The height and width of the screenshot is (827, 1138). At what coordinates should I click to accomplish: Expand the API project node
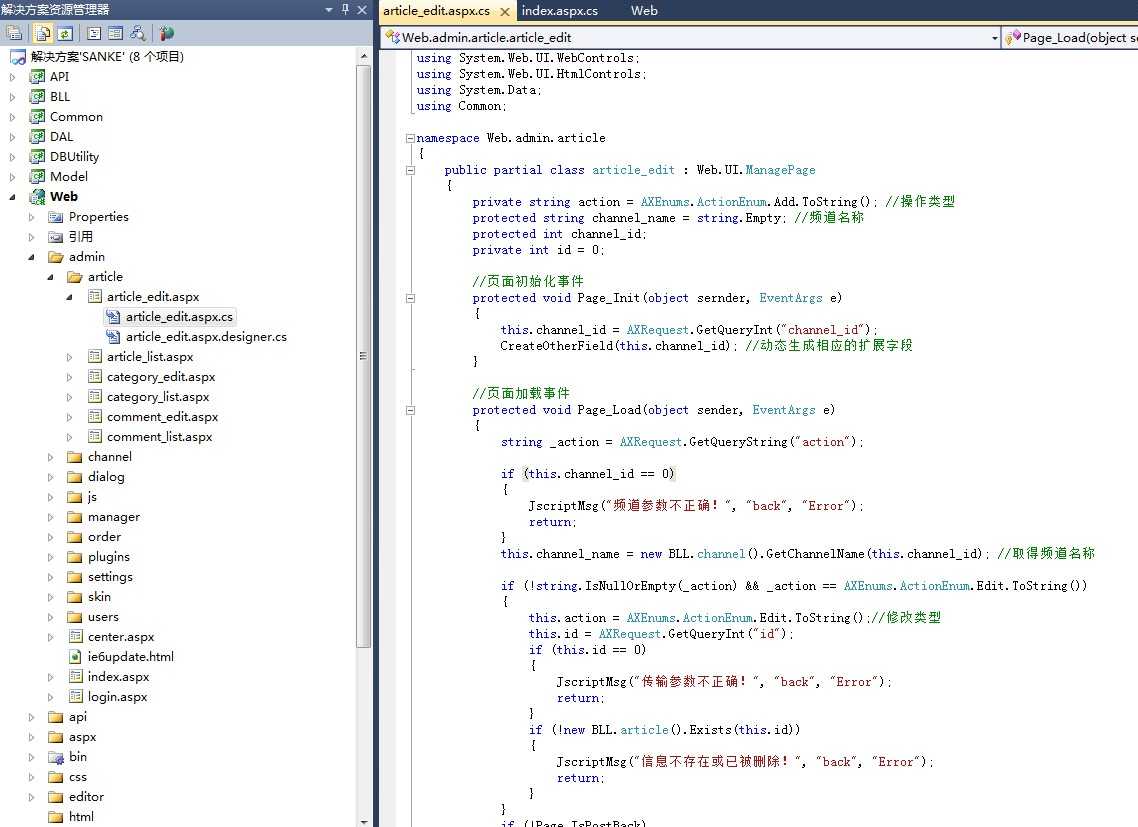pyautogui.click(x=12, y=77)
